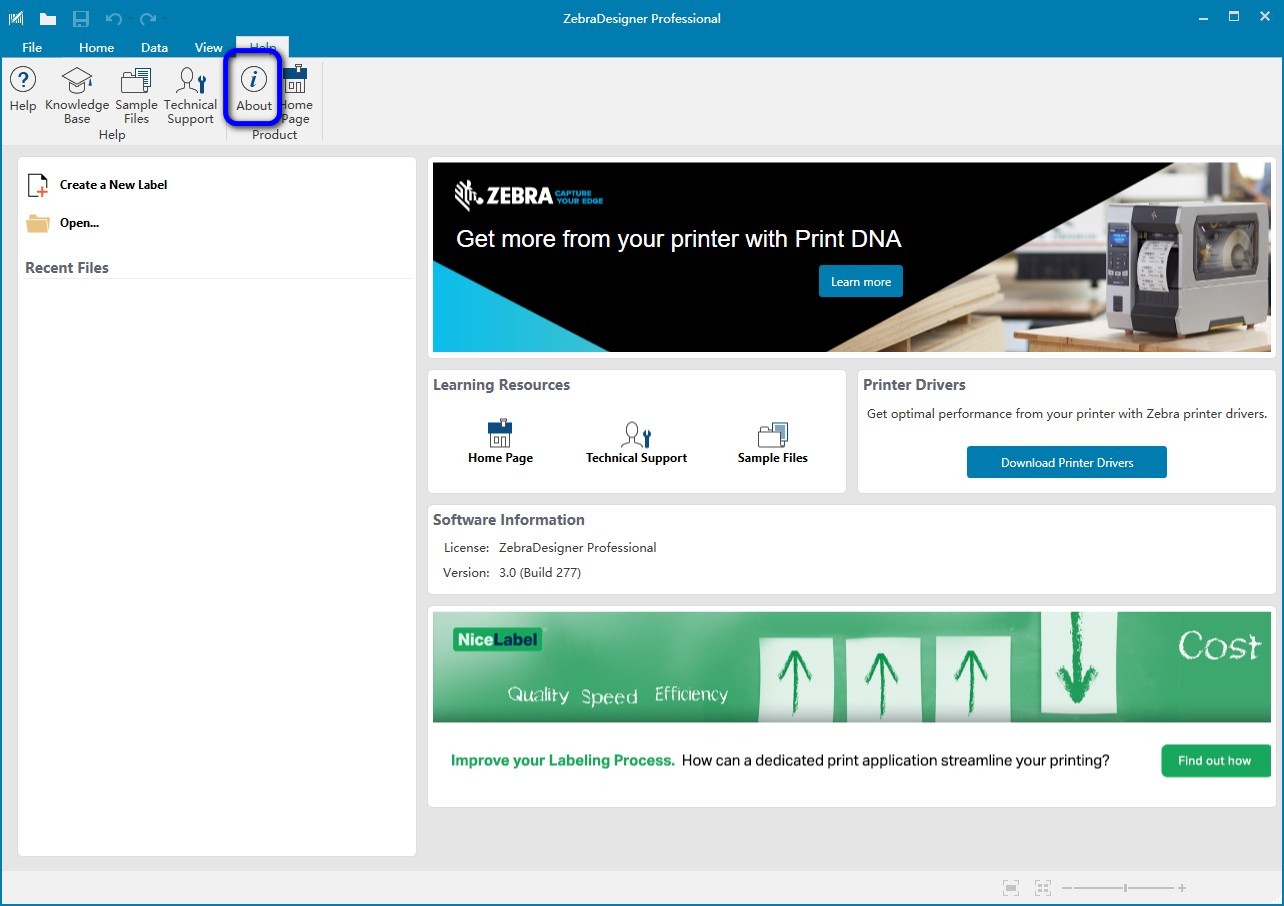Image resolution: width=1284 pixels, height=906 pixels.
Task: Click Open... in the left panel
Action: (x=78, y=222)
